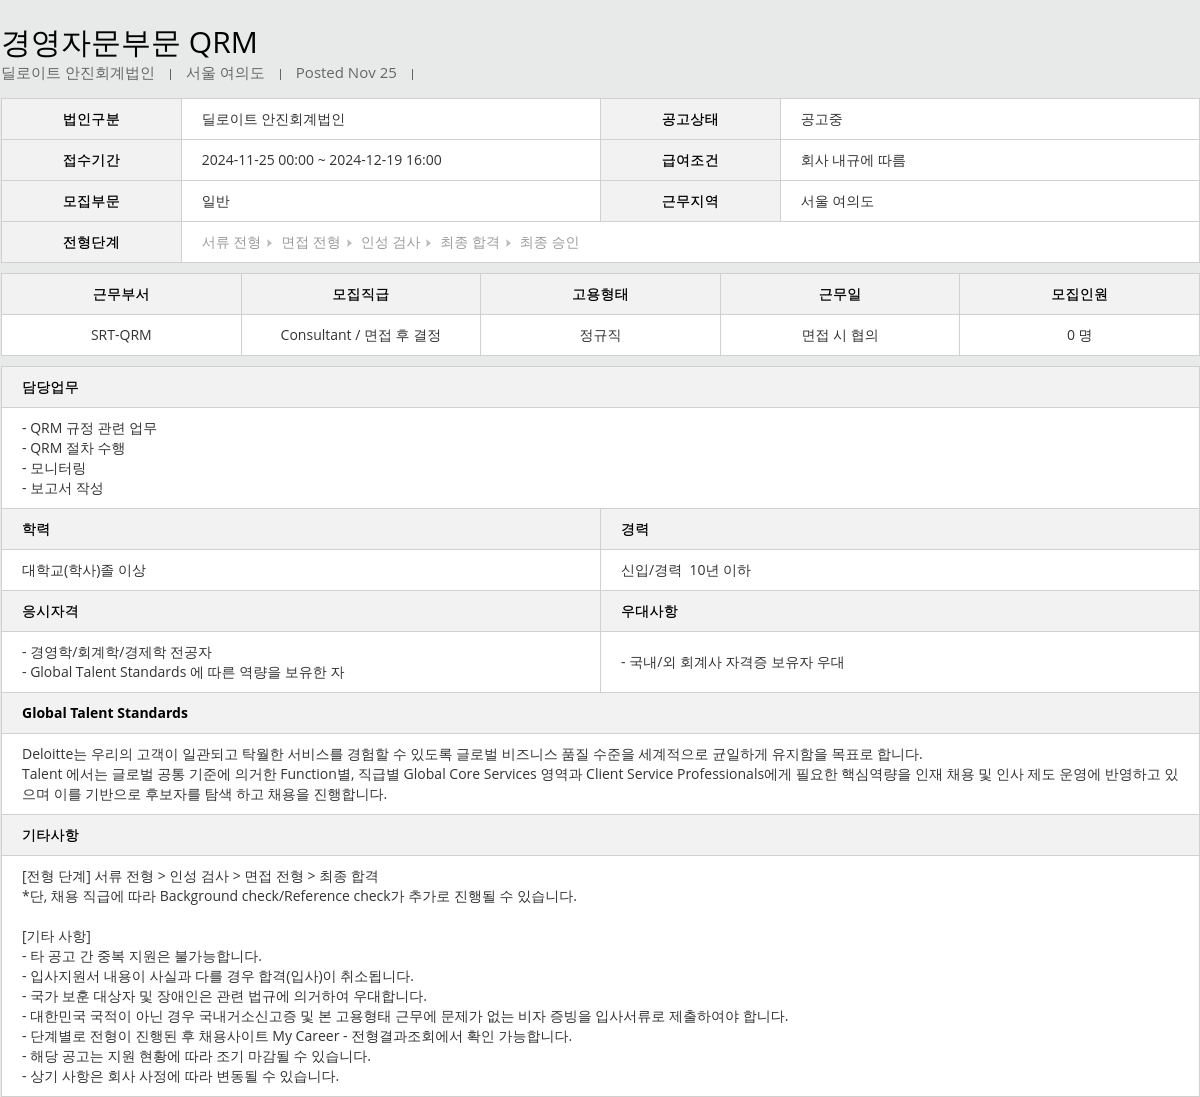Click the arrow icon after 서류 전형

pyautogui.click(x=270, y=243)
